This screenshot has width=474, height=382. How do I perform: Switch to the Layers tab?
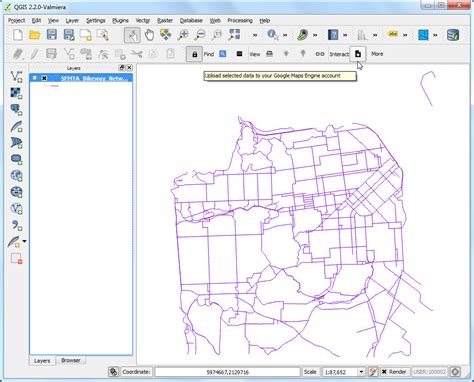[x=42, y=361]
